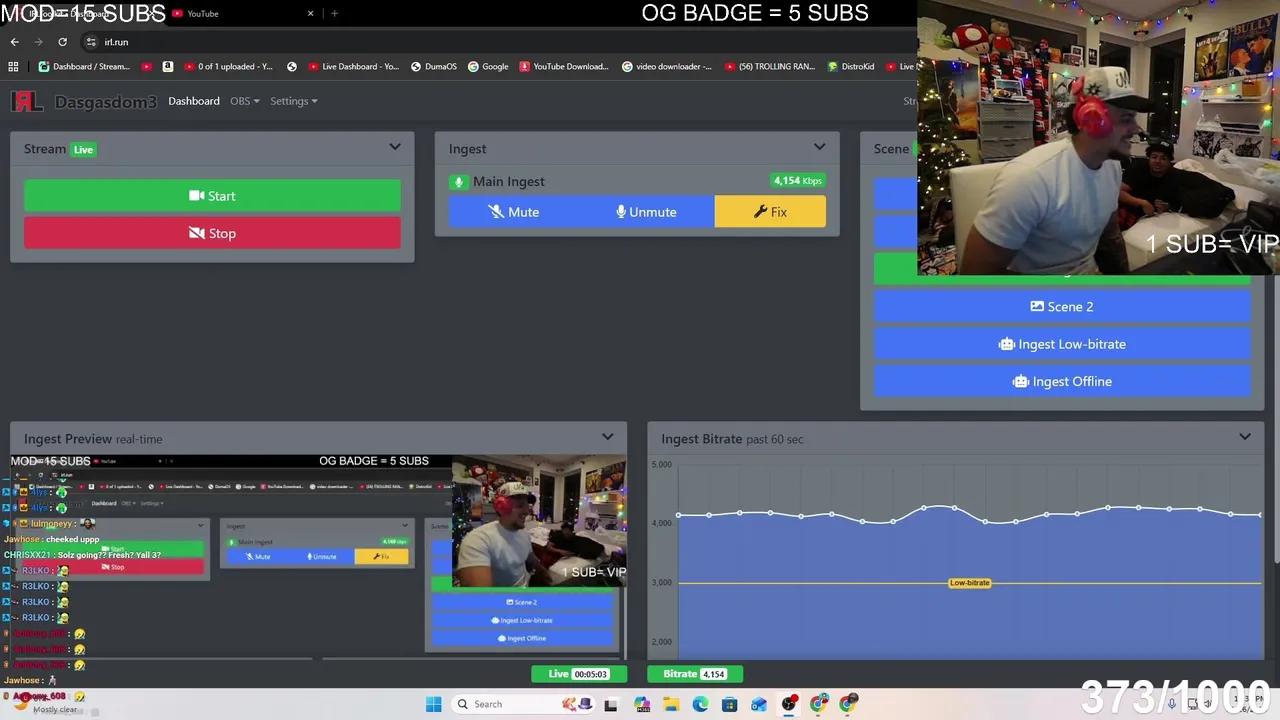Click the IRL logo in the navbar
This screenshot has width=1280, height=720.
click(27, 101)
